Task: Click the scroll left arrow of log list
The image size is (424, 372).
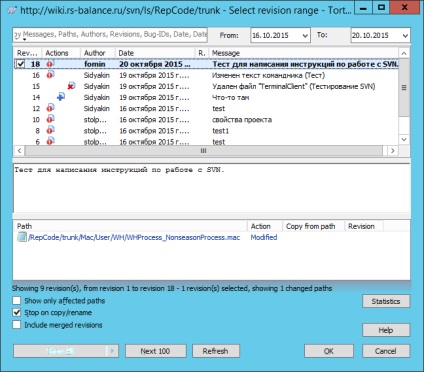Action: (x=20, y=151)
